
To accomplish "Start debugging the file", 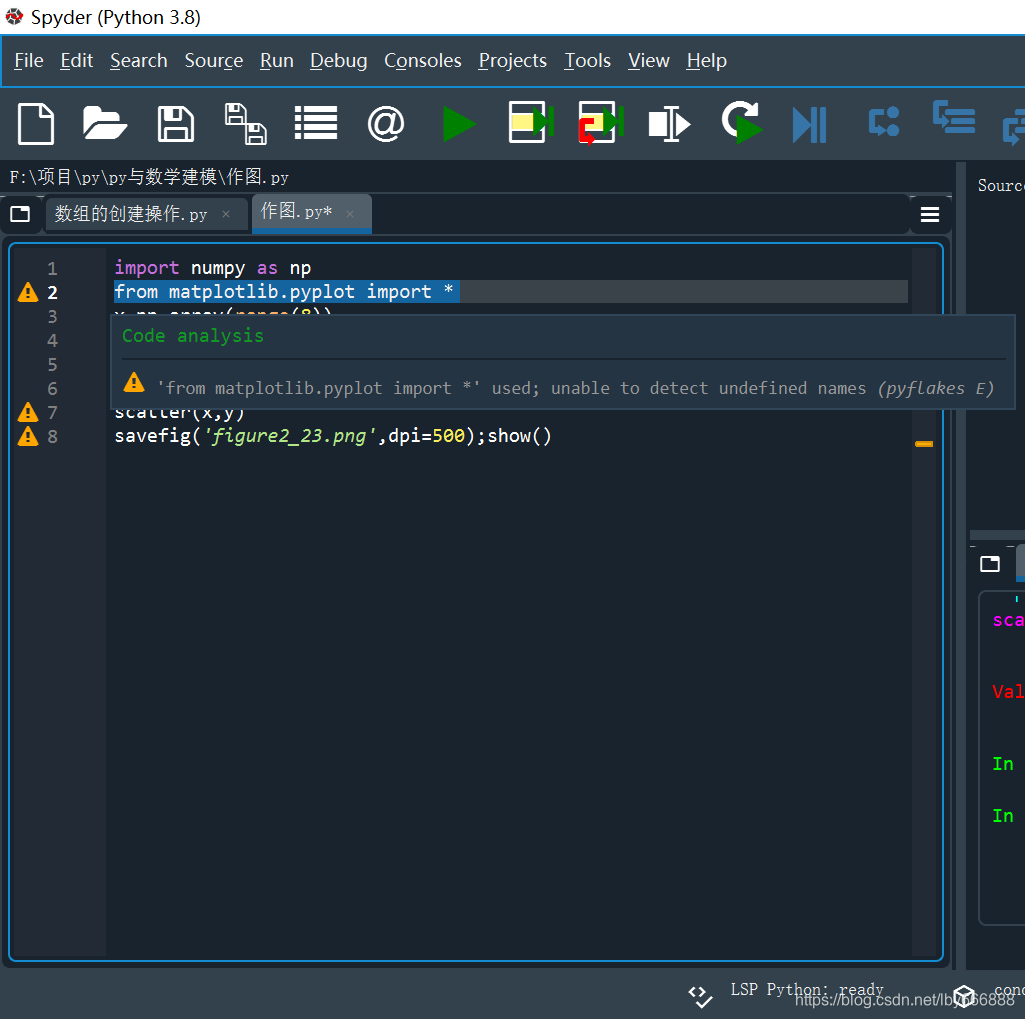I will 810,124.
